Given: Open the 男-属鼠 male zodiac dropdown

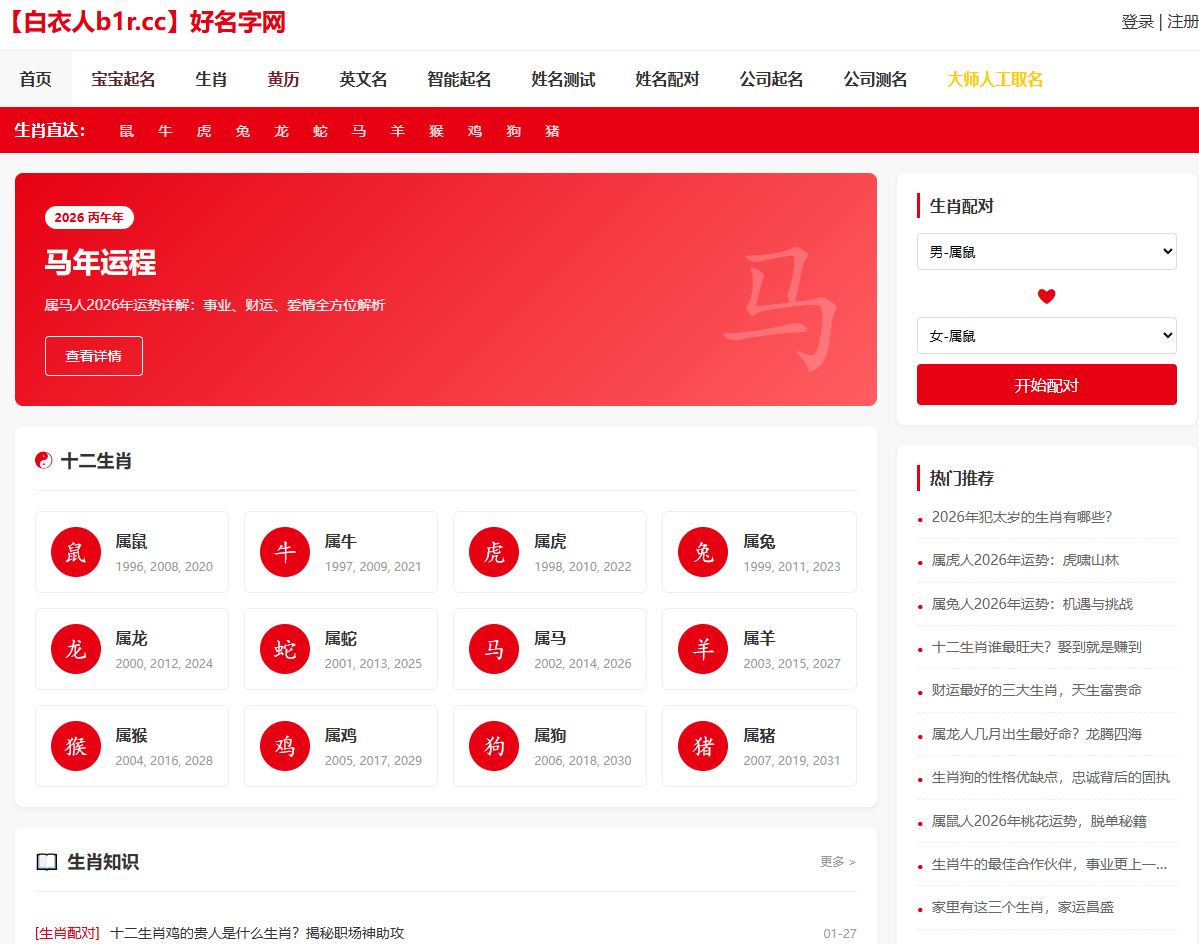Looking at the screenshot, I should (x=1046, y=252).
